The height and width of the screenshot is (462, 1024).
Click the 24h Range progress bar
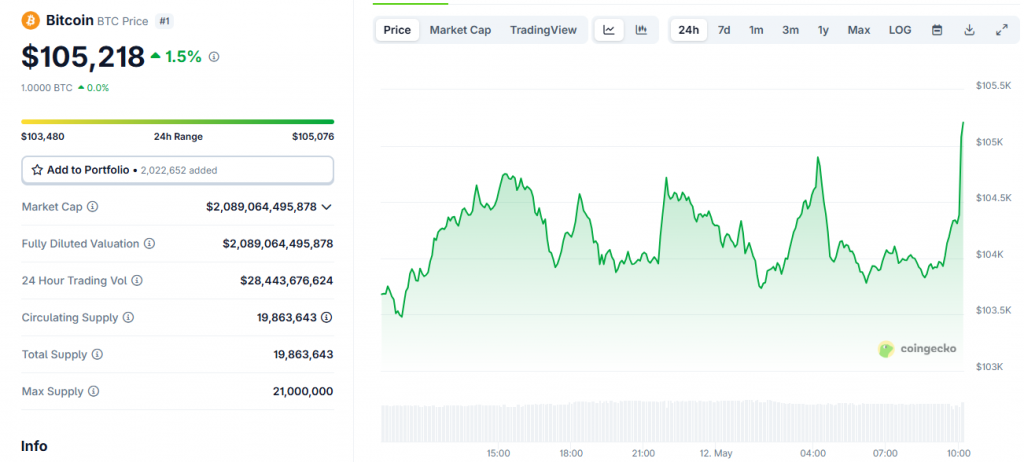(178, 122)
